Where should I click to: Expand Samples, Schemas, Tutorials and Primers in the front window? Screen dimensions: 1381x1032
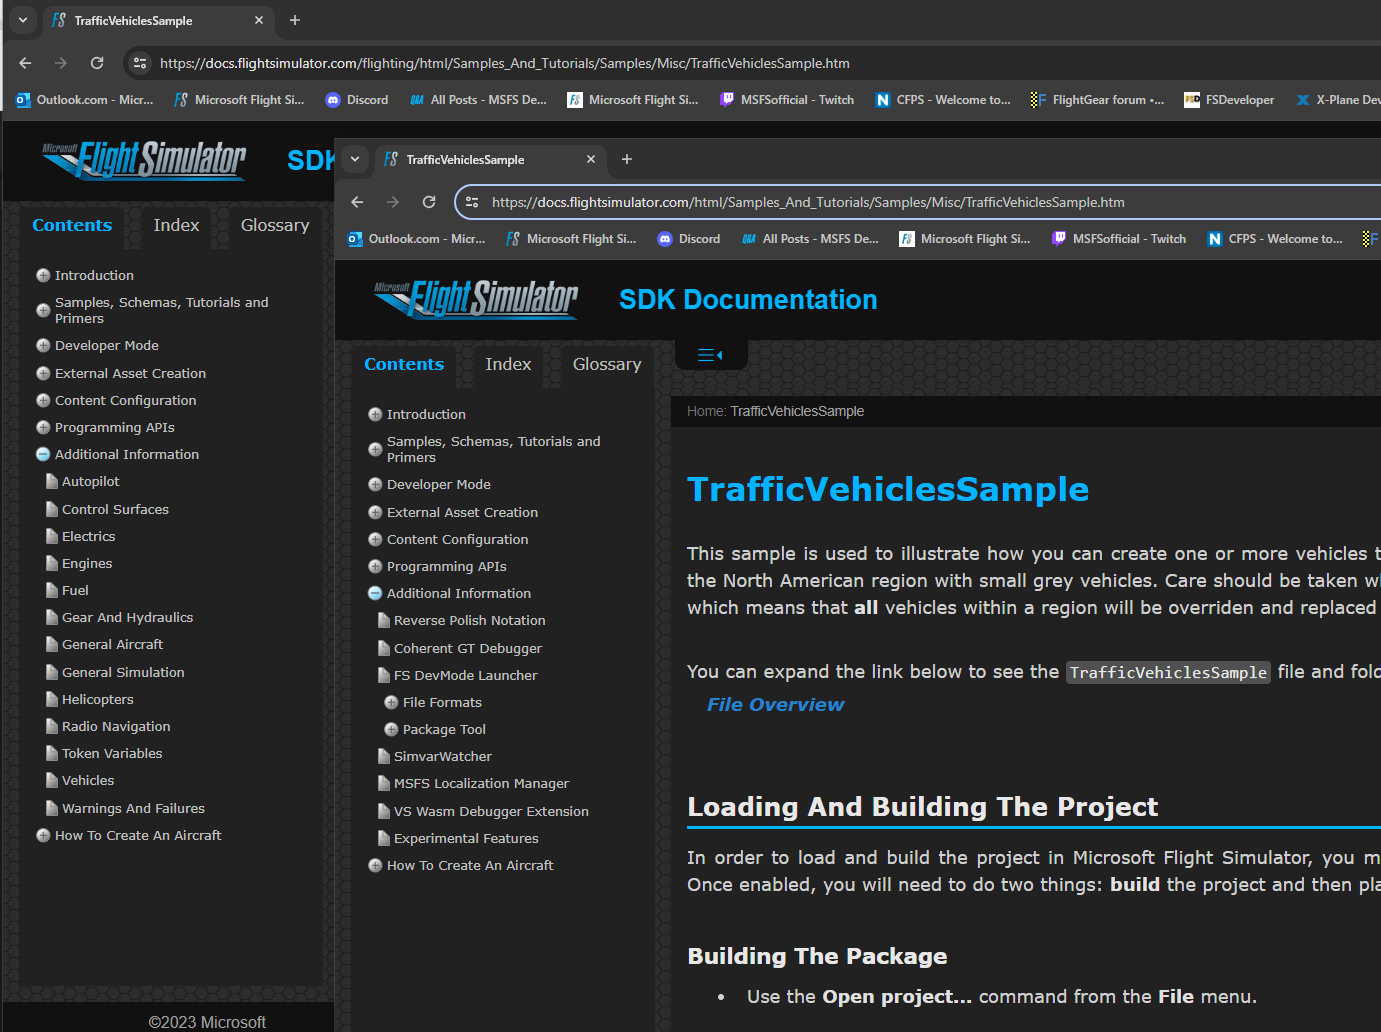click(x=375, y=449)
